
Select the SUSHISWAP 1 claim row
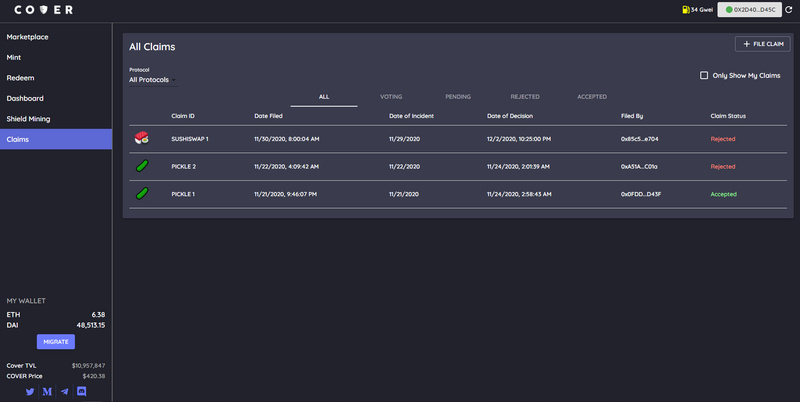pos(458,139)
